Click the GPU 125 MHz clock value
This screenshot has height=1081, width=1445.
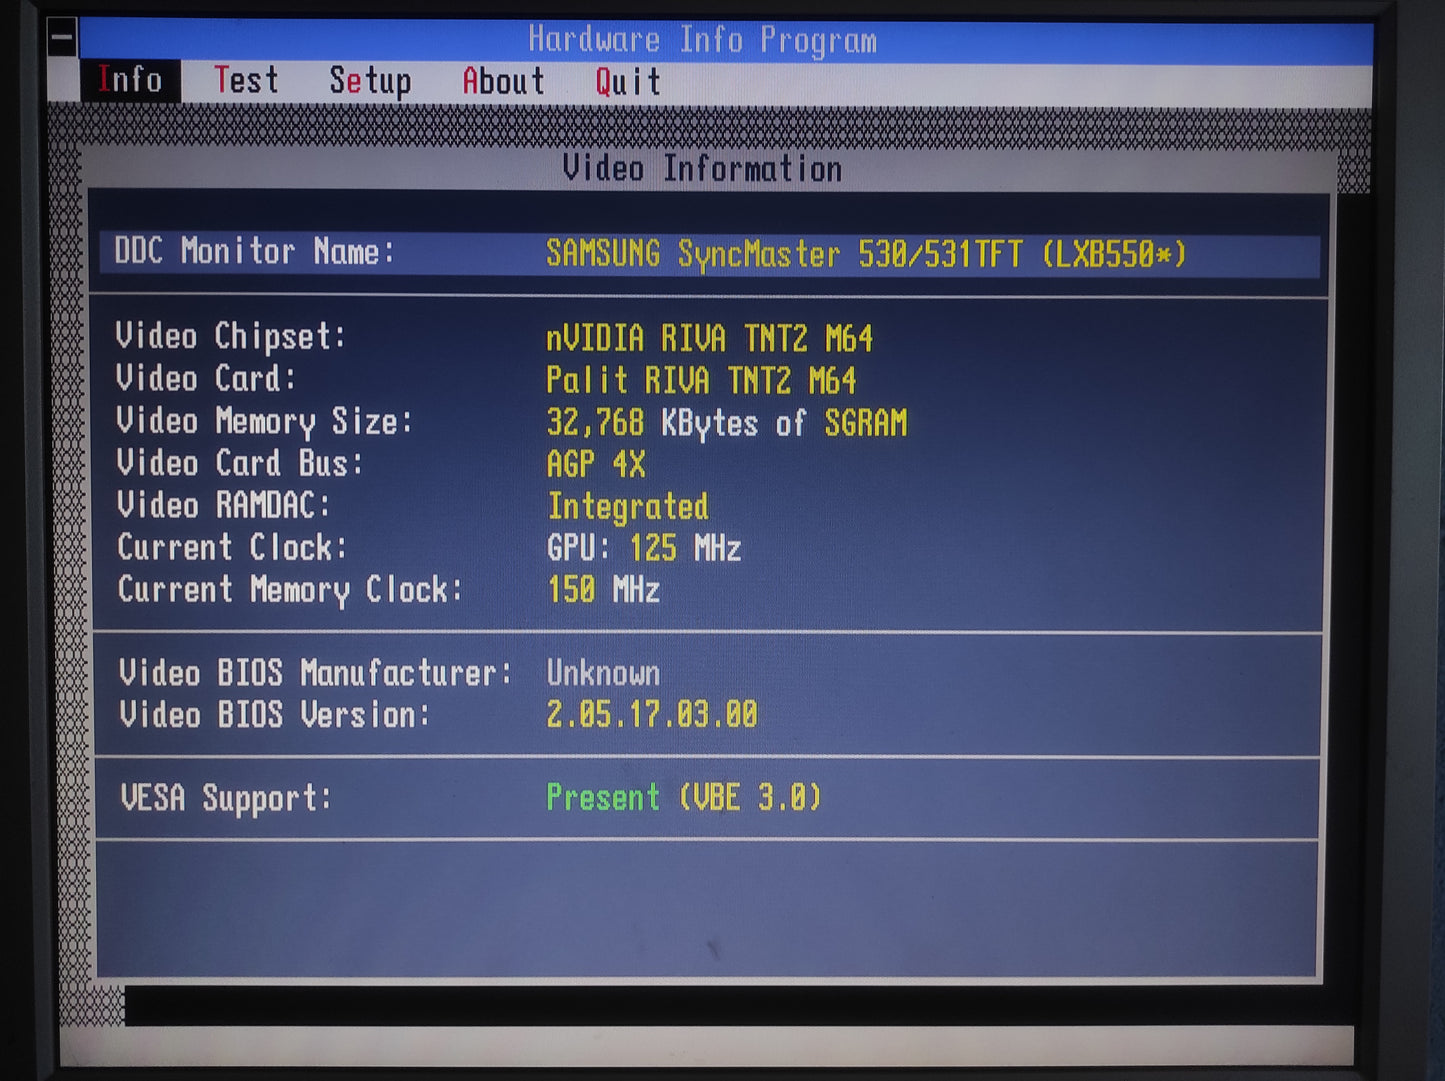click(x=643, y=548)
